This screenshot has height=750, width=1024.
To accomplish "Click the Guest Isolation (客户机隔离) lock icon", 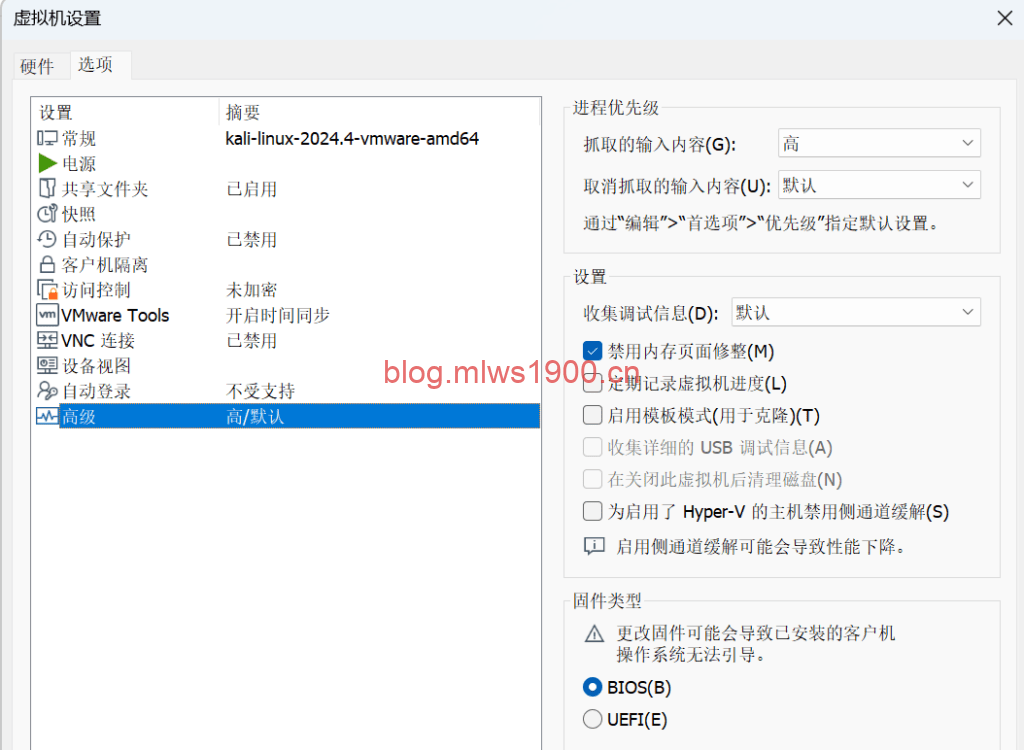I will pos(47,265).
